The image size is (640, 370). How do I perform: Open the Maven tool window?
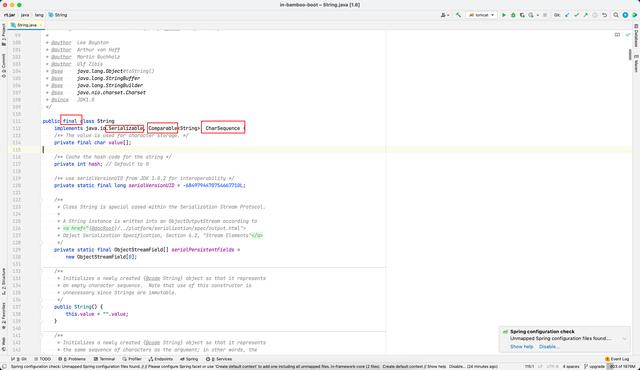point(636,64)
